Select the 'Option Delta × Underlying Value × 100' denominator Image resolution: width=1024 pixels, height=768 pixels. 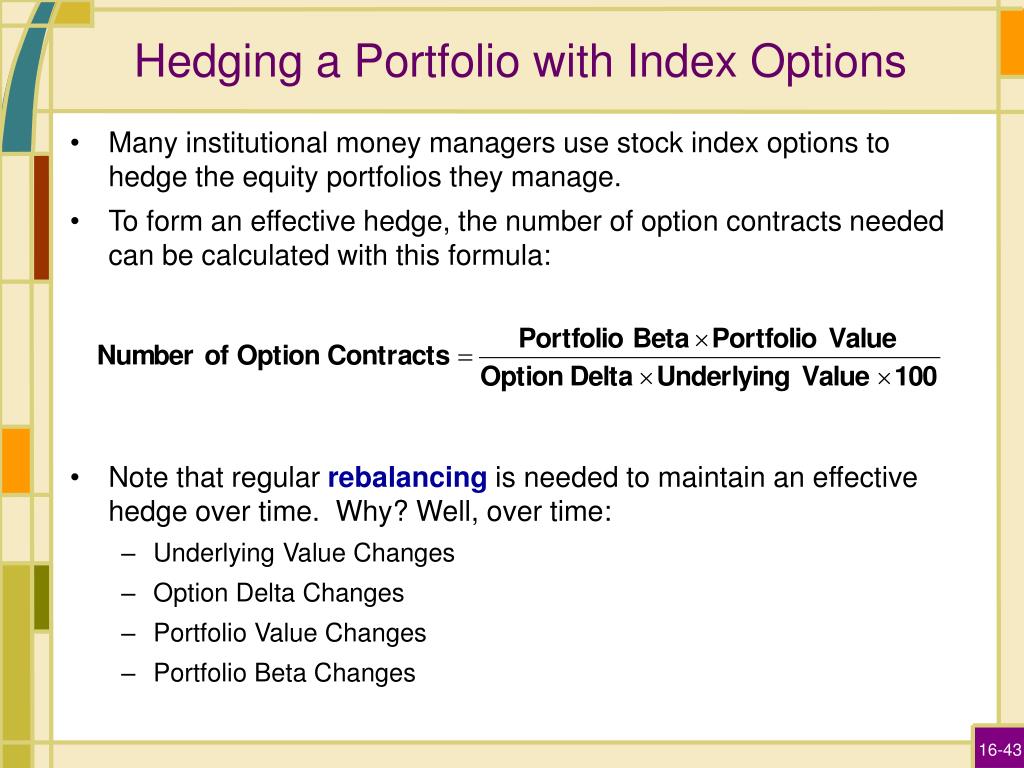coord(709,377)
